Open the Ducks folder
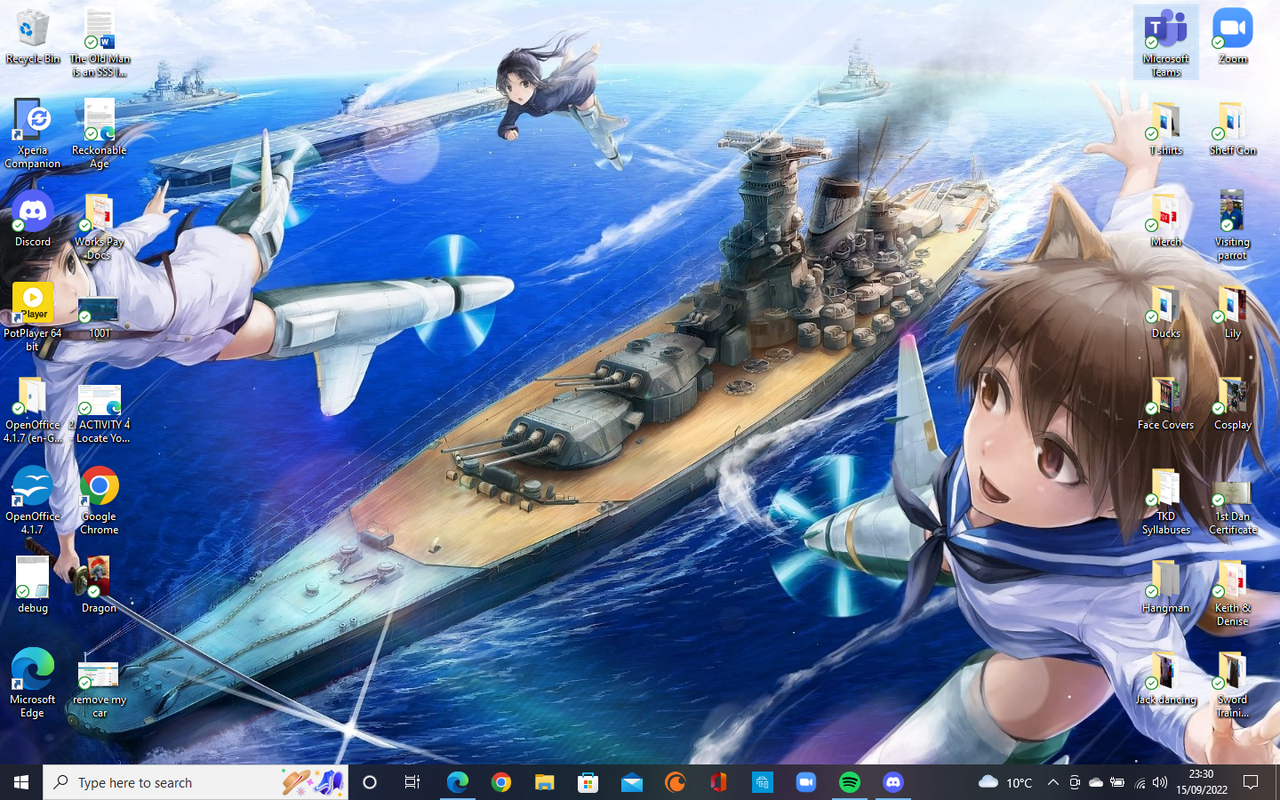This screenshot has height=800, width=1280. click(x=1166, y=311)
